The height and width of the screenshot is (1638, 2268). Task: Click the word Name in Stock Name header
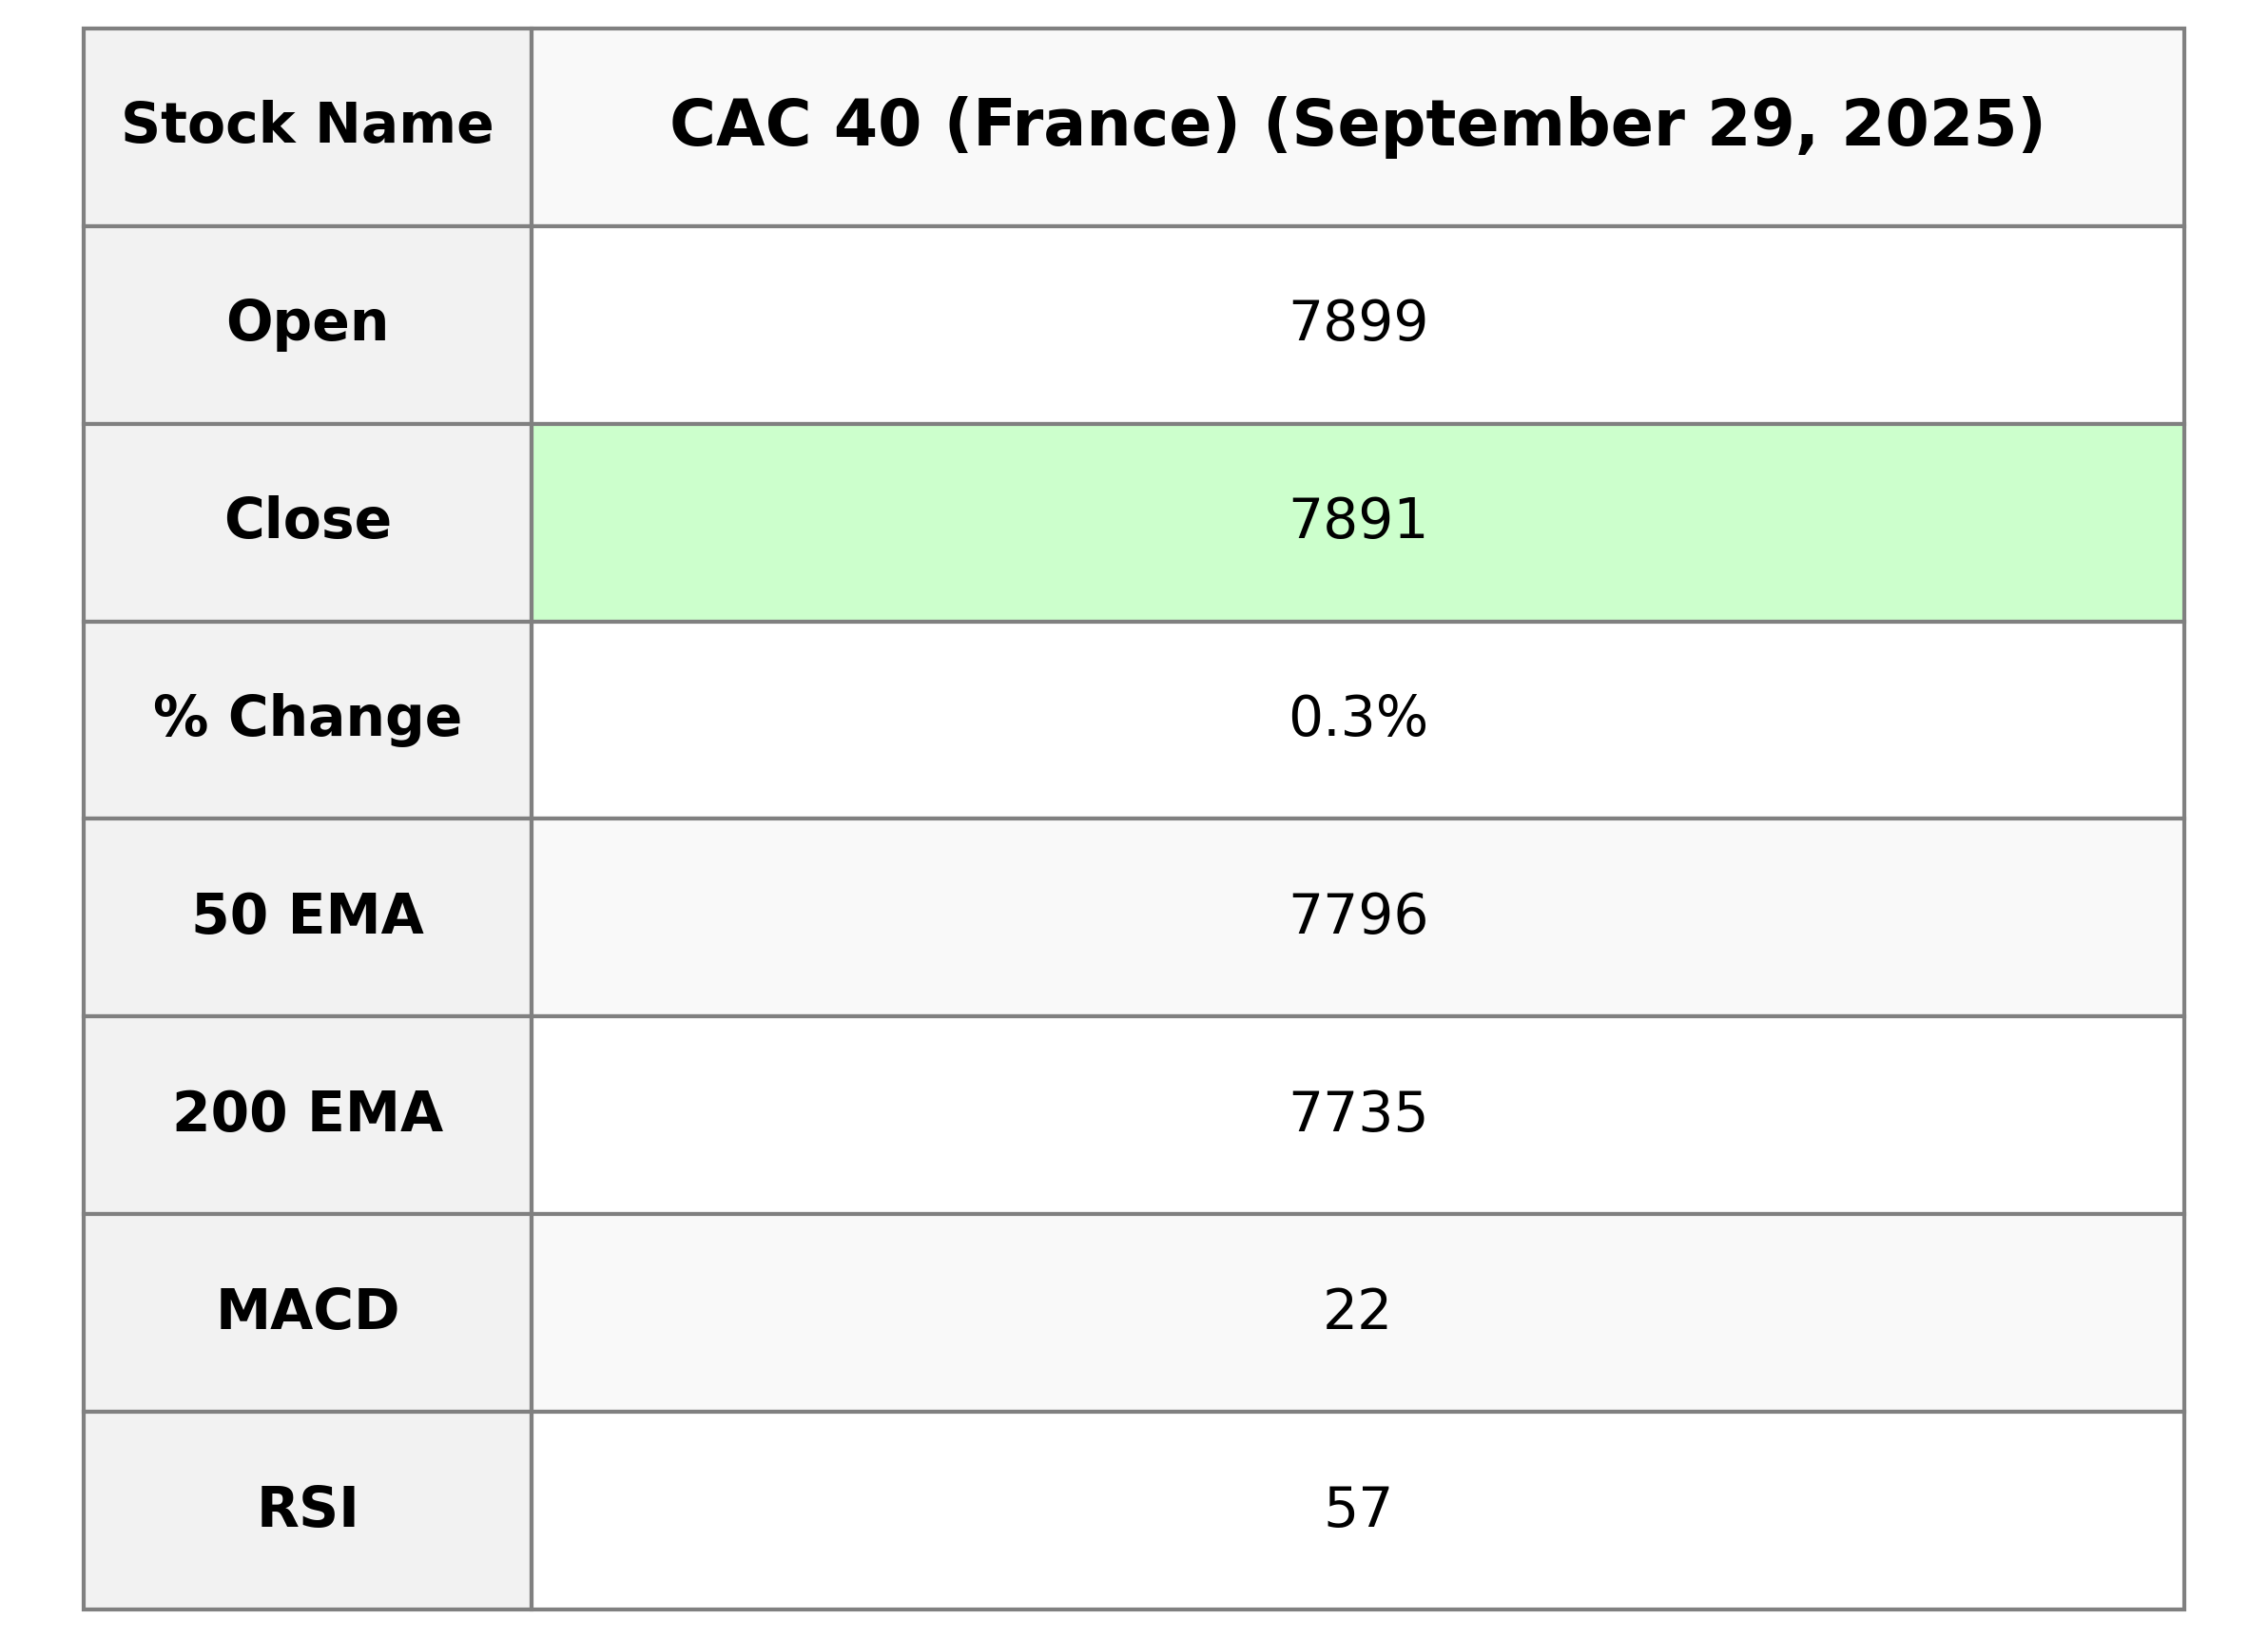pyautogui.click(x=403, y=126)
